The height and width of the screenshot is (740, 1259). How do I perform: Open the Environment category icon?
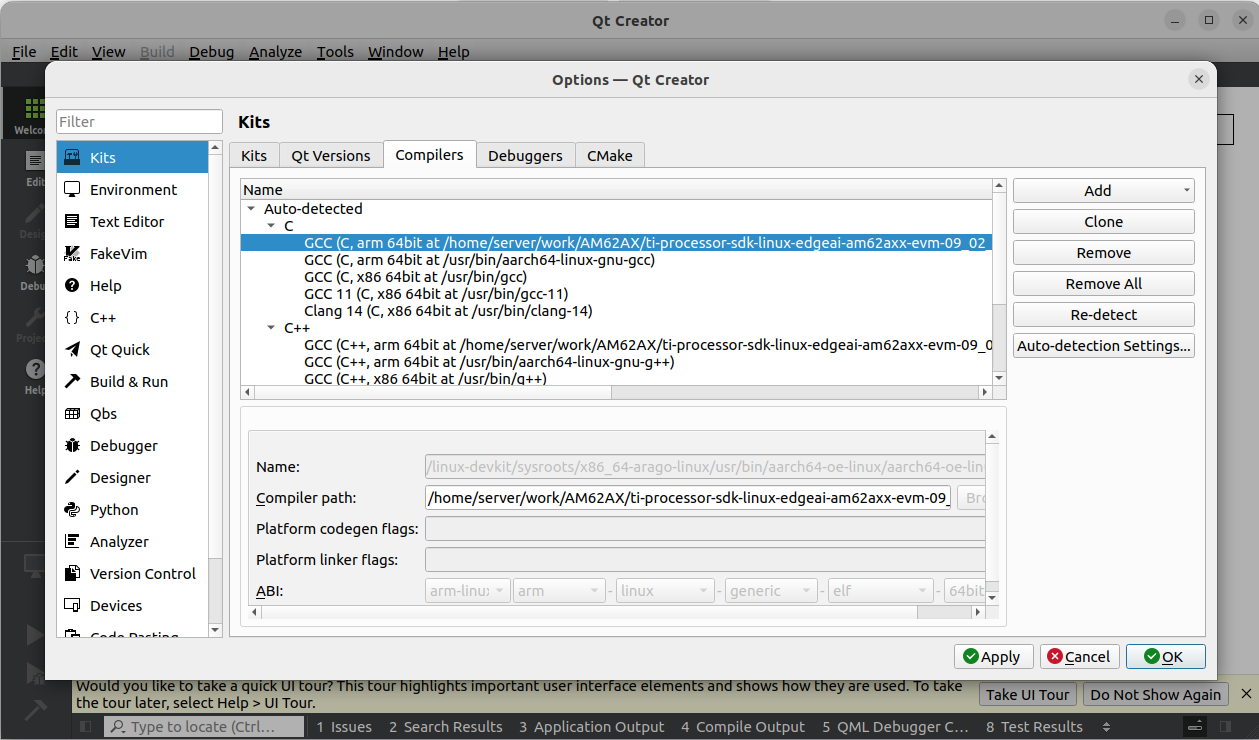click(72, 190)
